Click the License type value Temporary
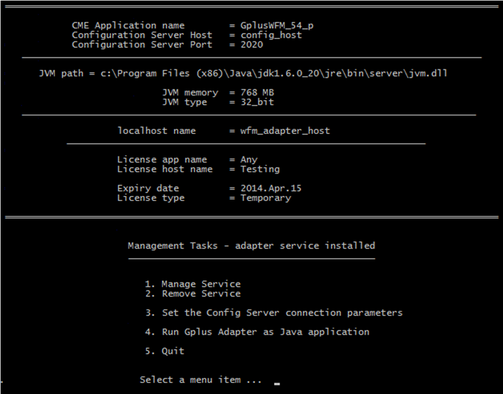 [266, 198]
